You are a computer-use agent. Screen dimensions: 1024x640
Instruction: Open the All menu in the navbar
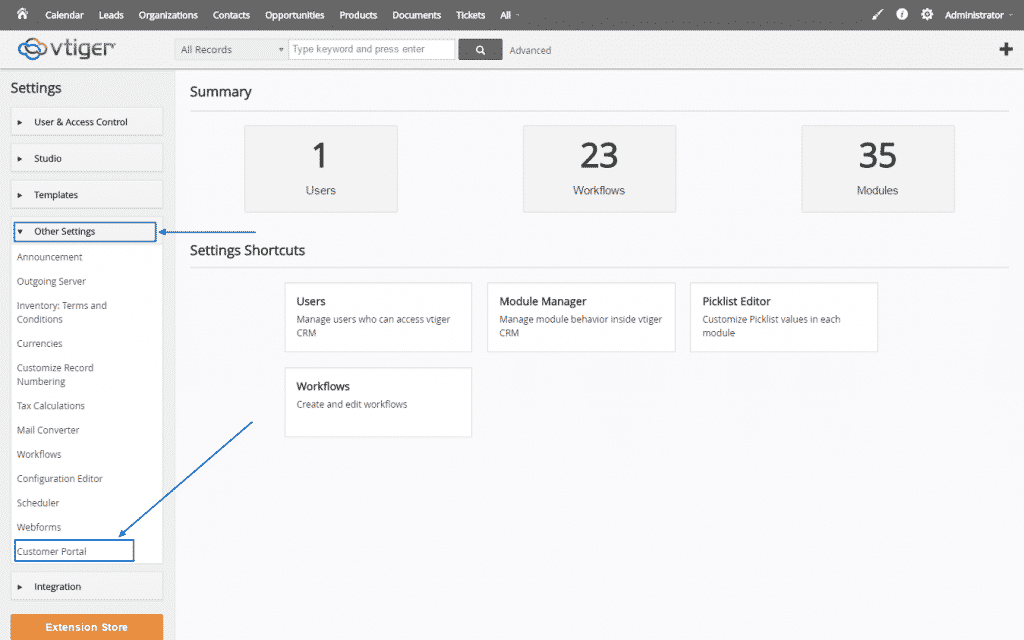click(508, 15)
